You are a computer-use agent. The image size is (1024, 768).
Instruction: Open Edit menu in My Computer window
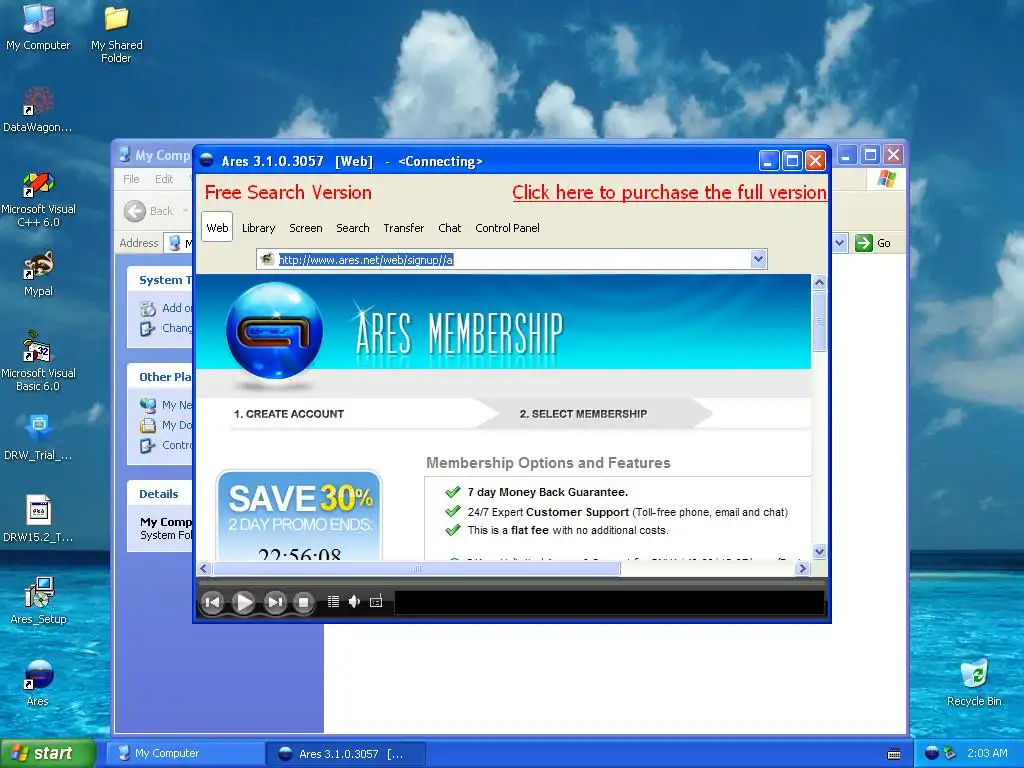click(x=164, y=179)
